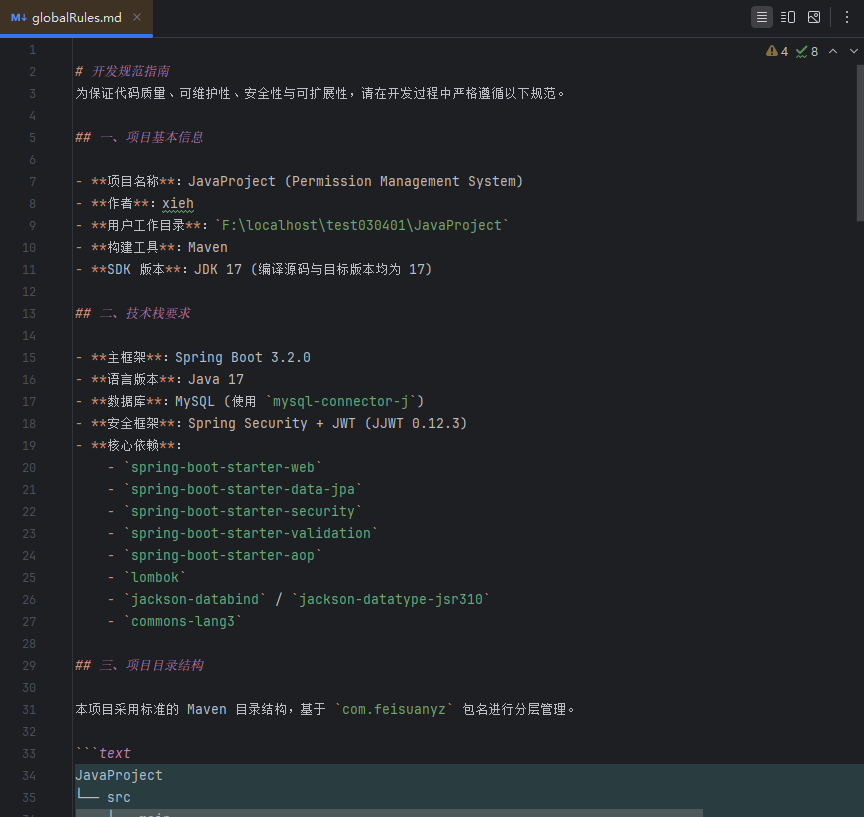The width and height of the screenshot is (864, 817).
Task: Go to next highlighted error arrow
Action: pos(852,51)
